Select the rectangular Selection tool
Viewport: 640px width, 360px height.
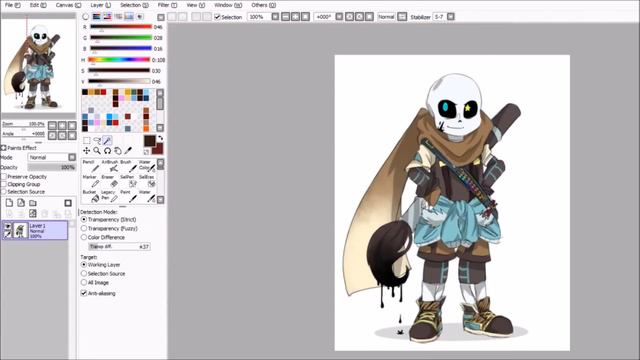tap(87, 140)
